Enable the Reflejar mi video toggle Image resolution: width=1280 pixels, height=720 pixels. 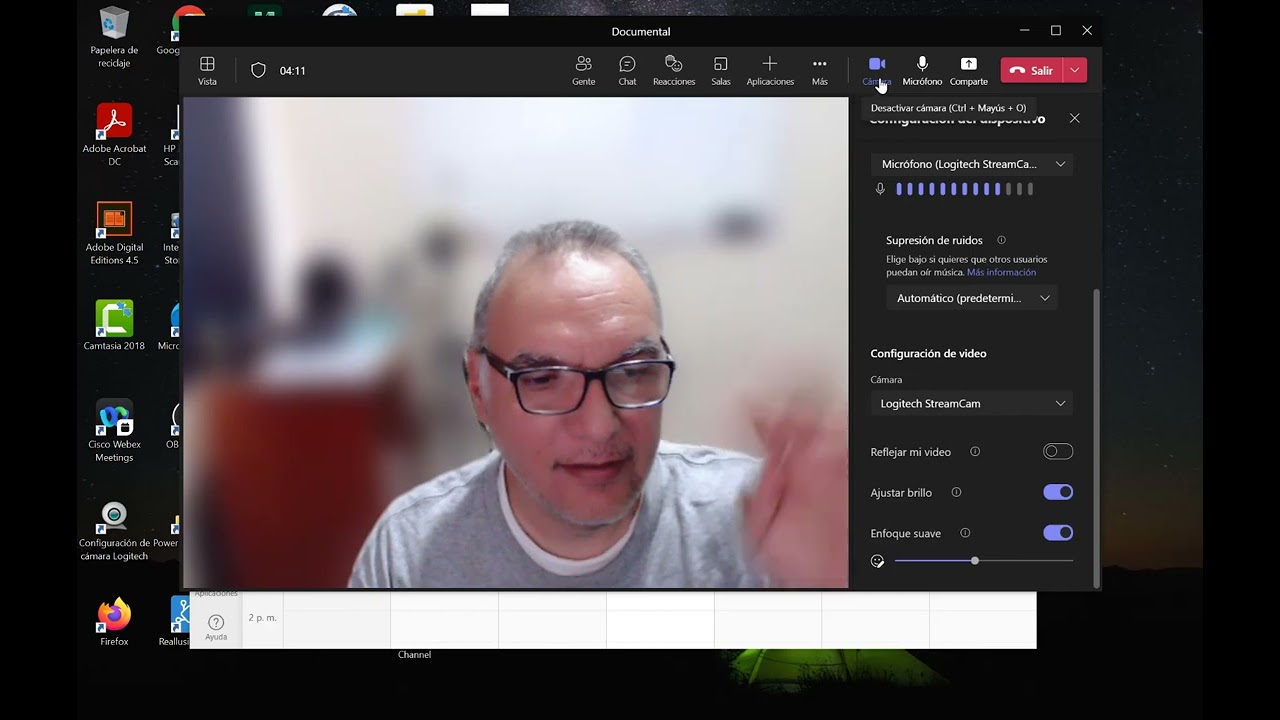1057,452
